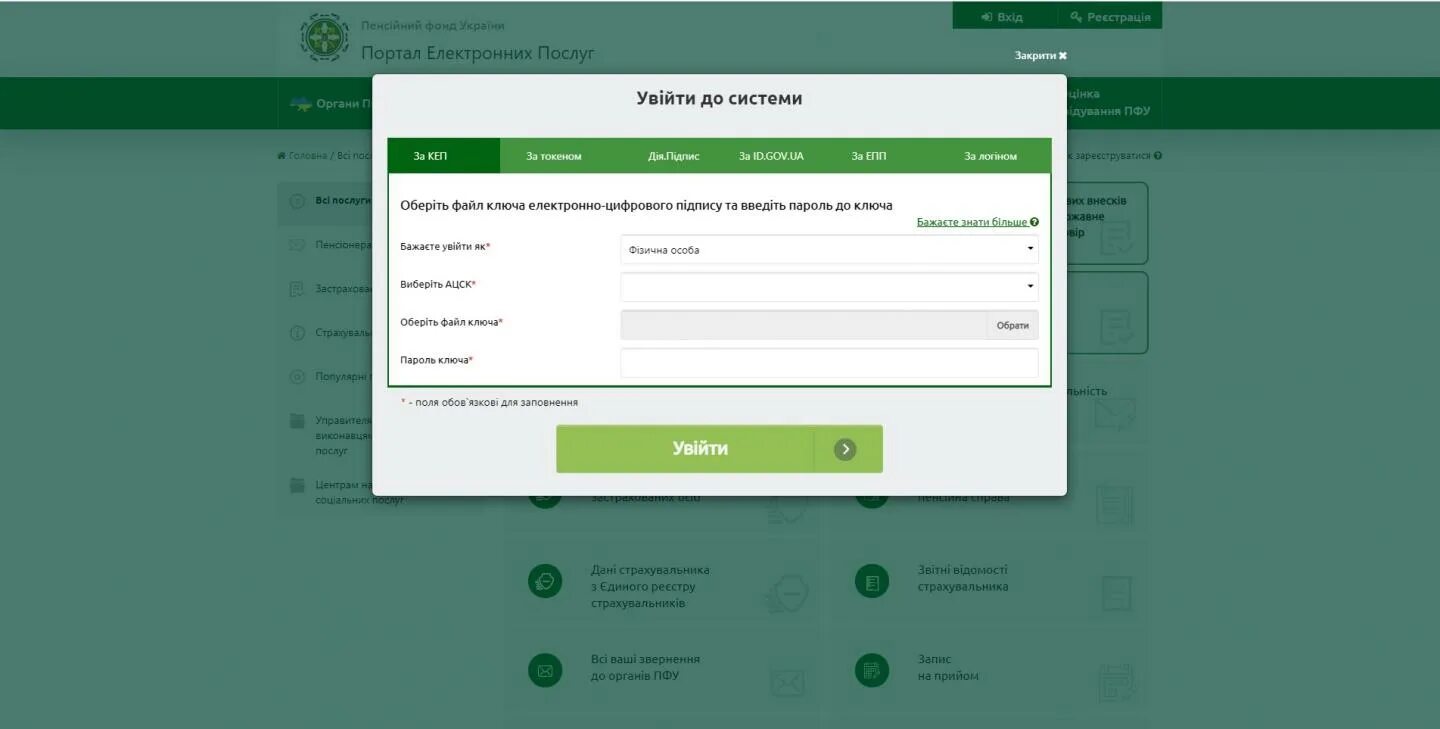Image resolution: width=1440 pixels, height=729 pixels.
Task: Click the Страхувальнику sidebar info icon
Action: (x=297, y=333)
